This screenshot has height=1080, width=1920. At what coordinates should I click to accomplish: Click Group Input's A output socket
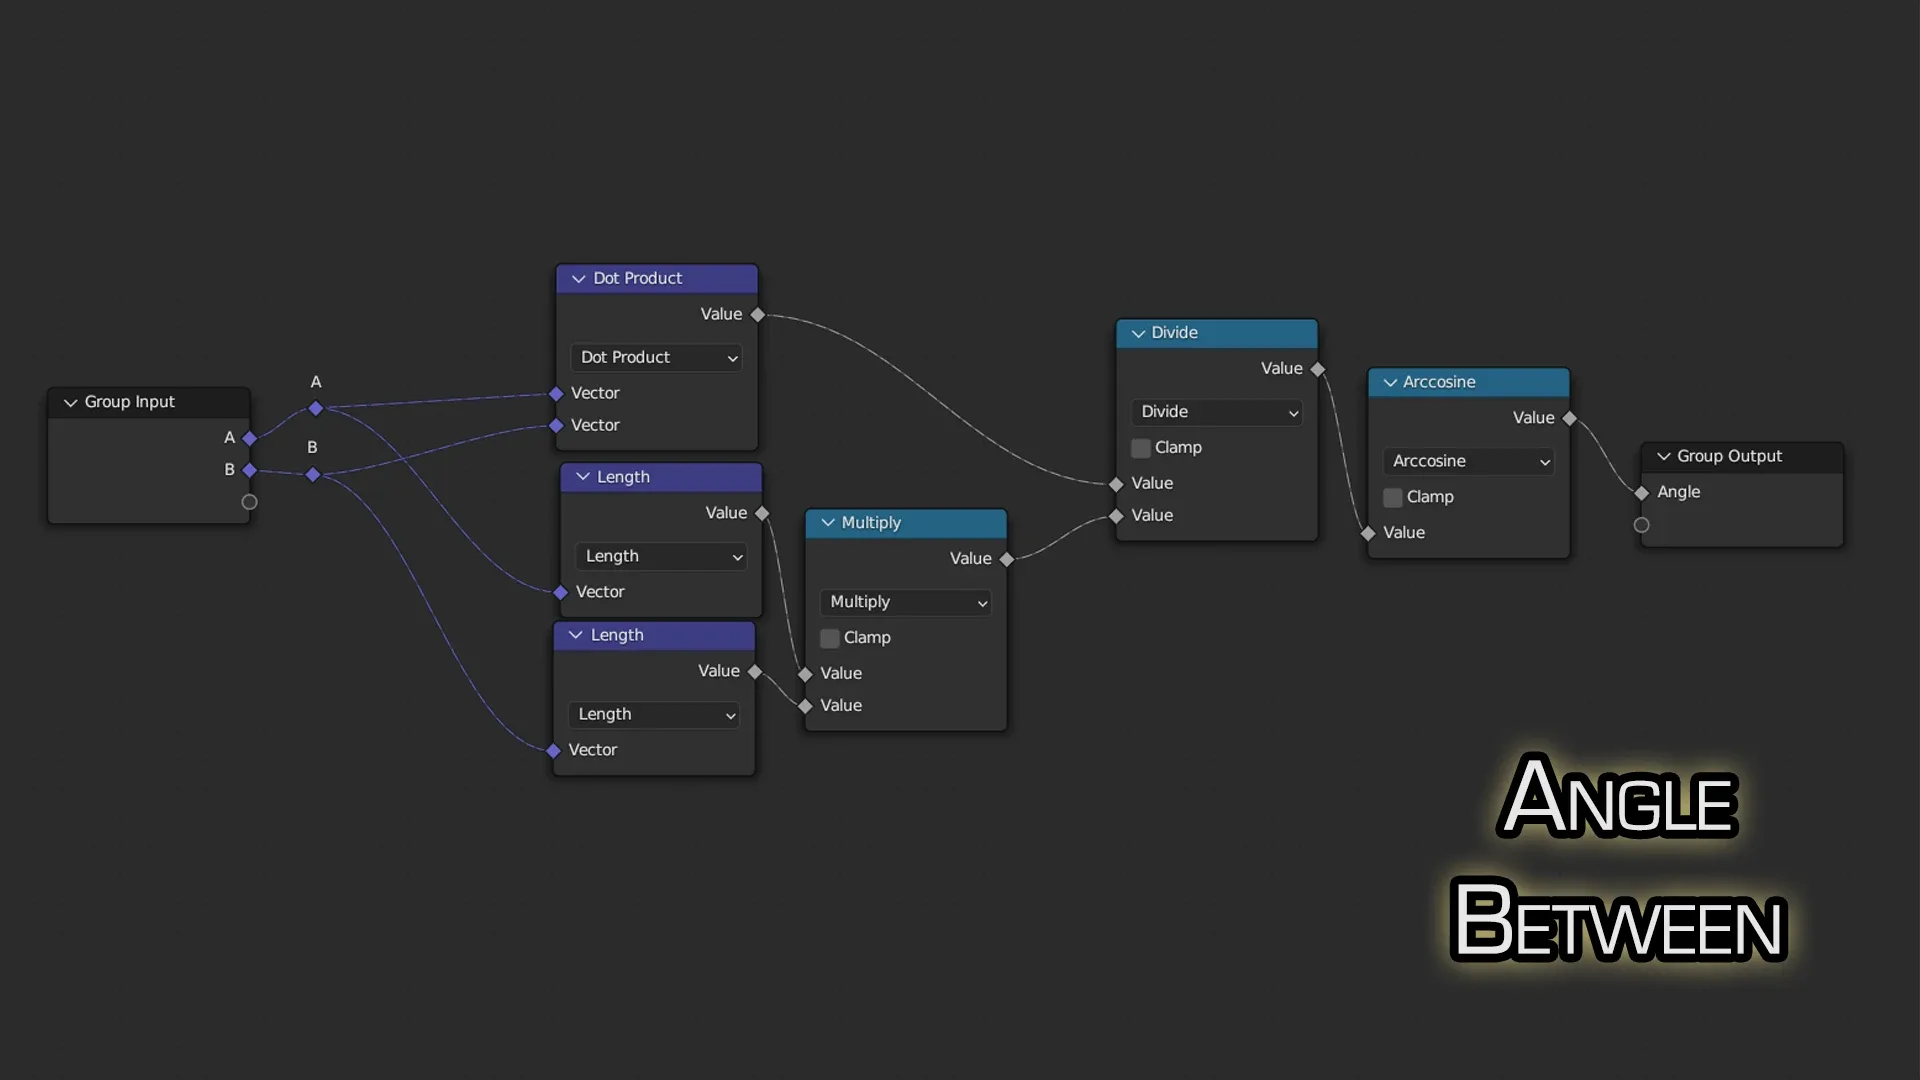tap(250, 438)
